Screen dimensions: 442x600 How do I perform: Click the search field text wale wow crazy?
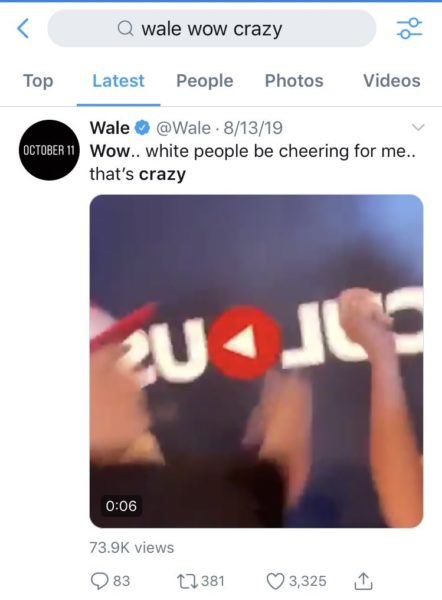point(212,29)
